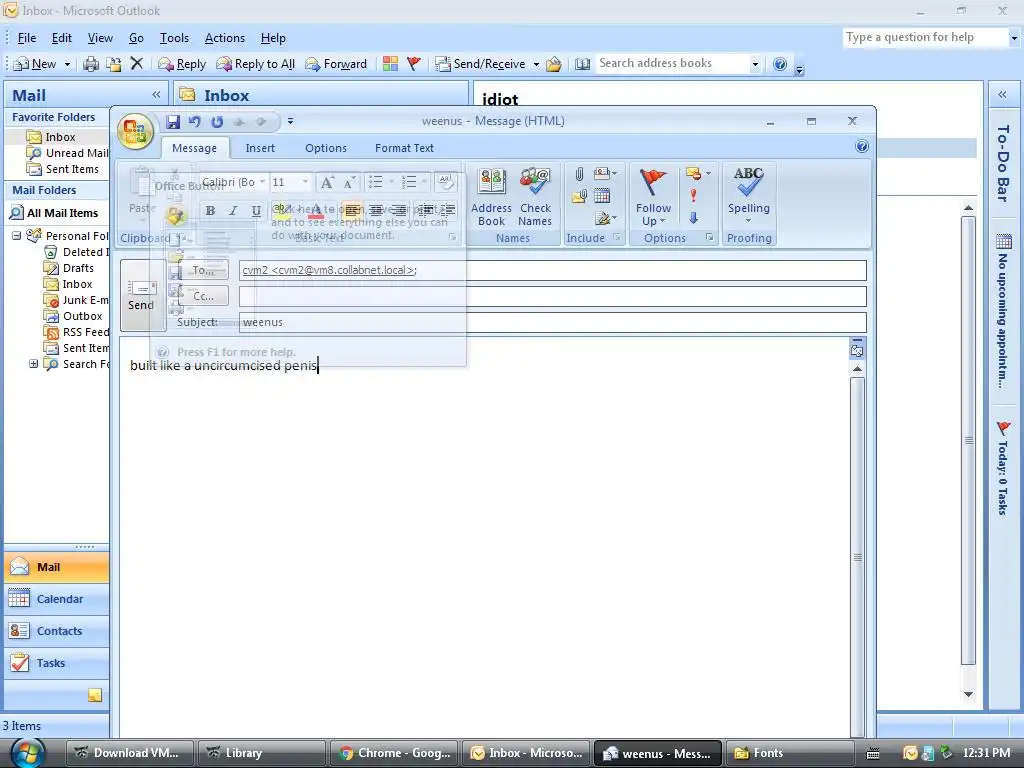Open the font size 11 dropdown

305,182
